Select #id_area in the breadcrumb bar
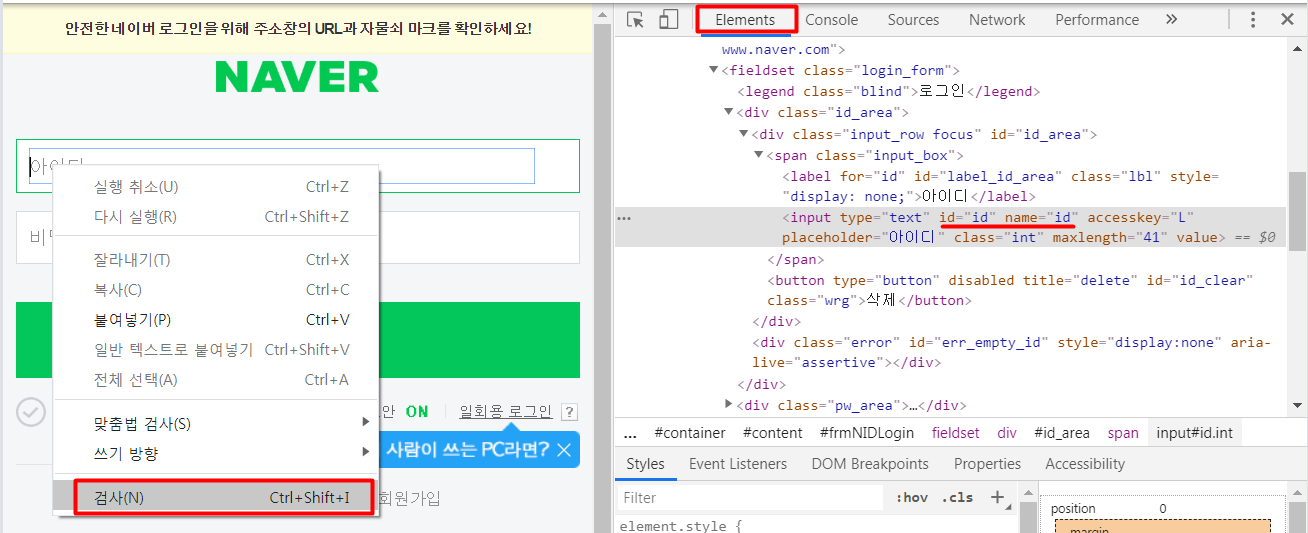Screen dimensions: 1308x533 click(x=1062, y=433)
